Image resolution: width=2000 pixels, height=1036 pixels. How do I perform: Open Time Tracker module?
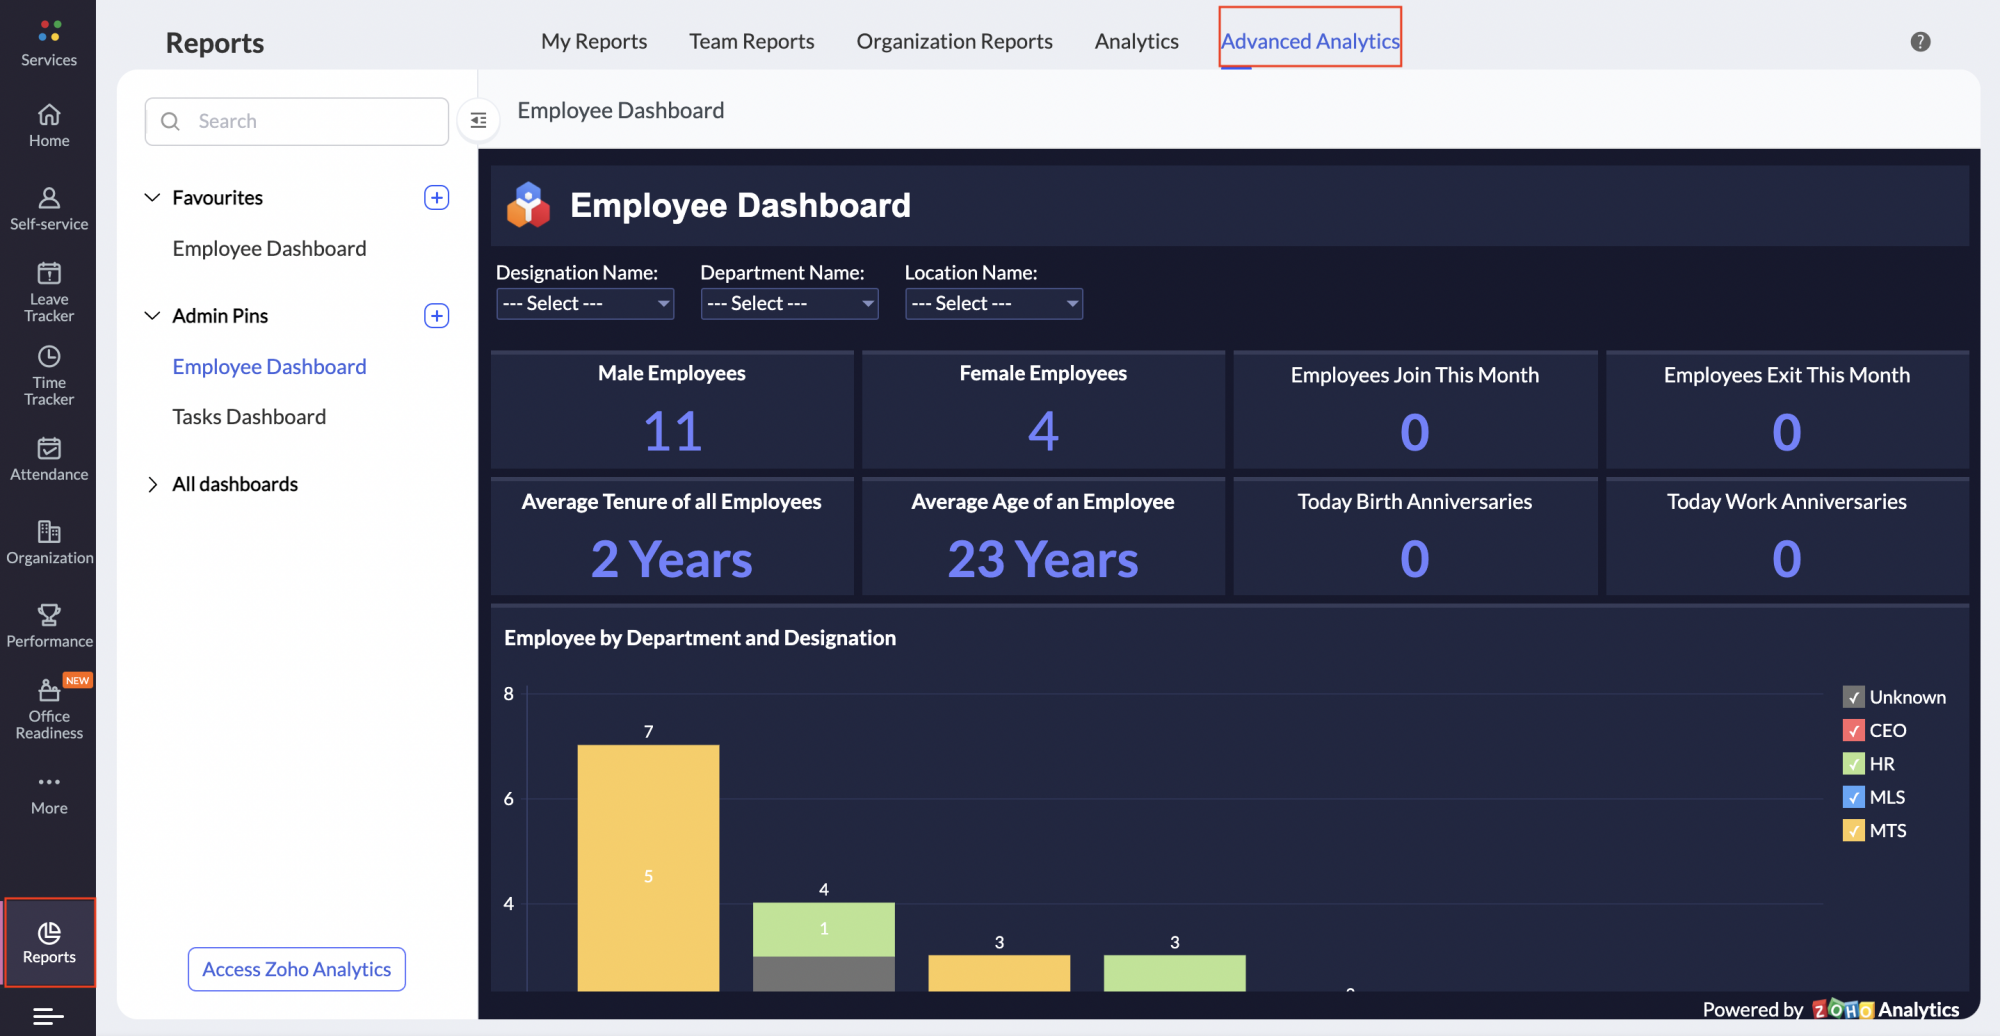(49, 375)
